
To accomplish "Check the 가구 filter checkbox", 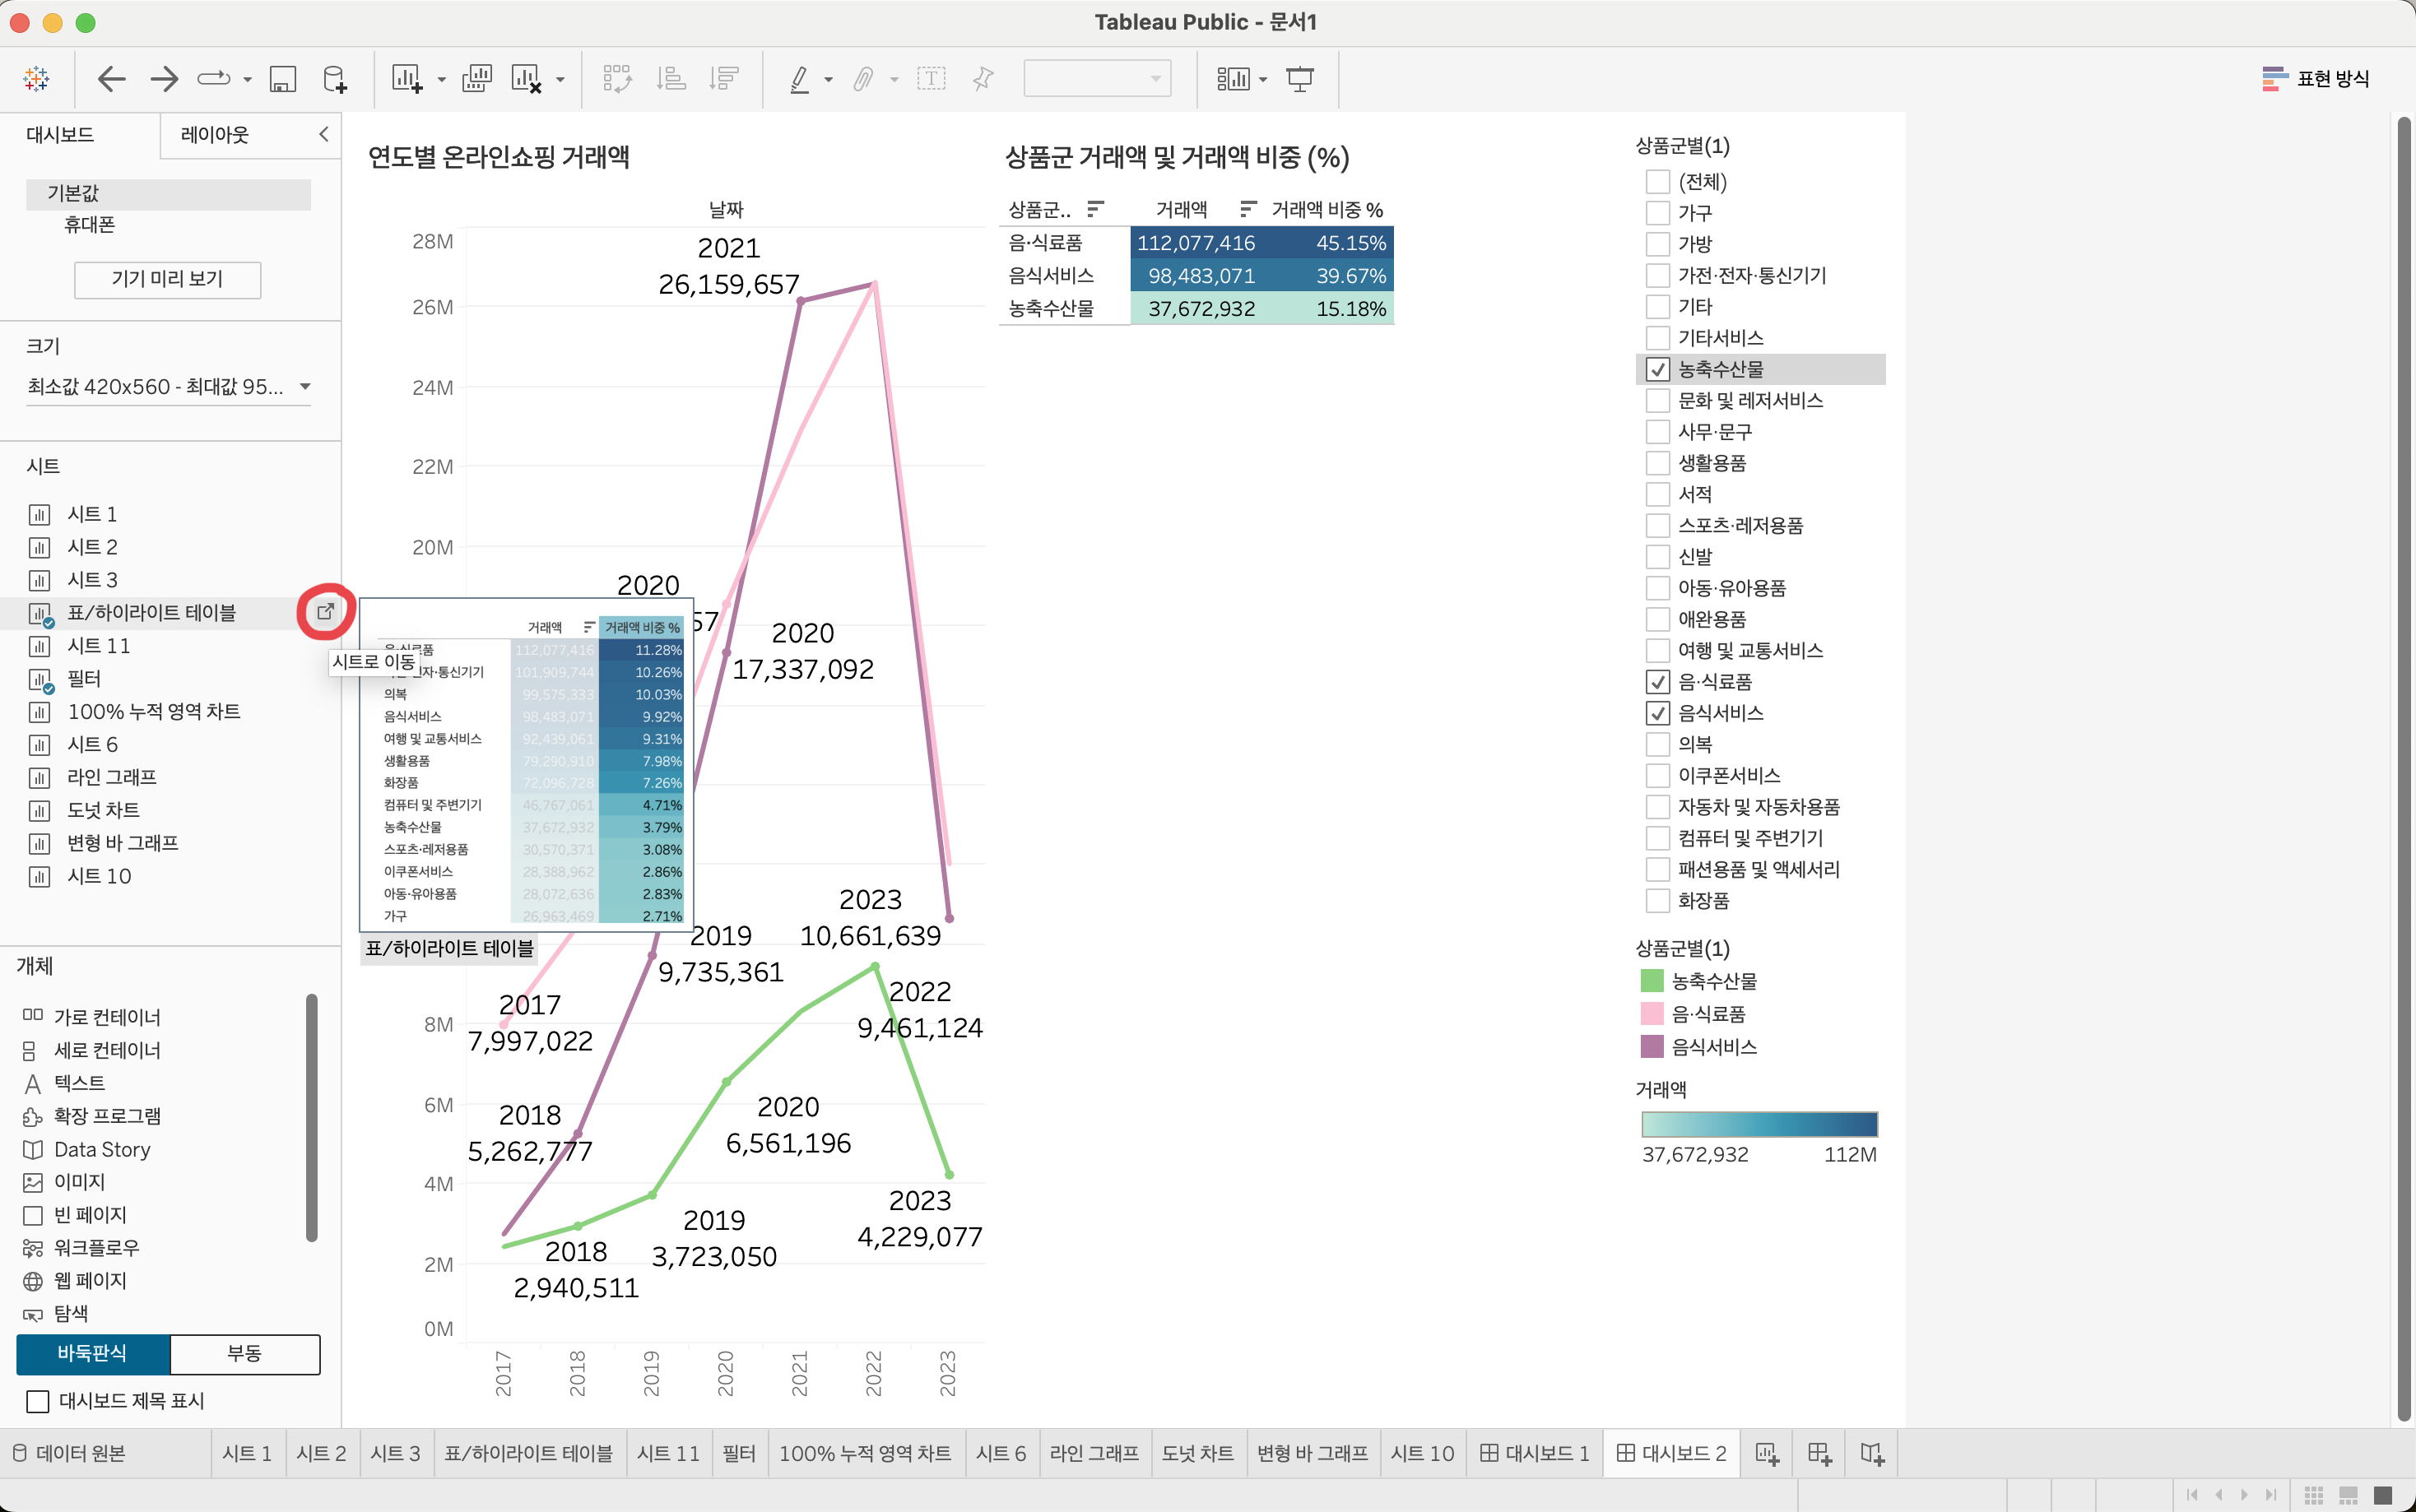I will (x=1657, y=213).
